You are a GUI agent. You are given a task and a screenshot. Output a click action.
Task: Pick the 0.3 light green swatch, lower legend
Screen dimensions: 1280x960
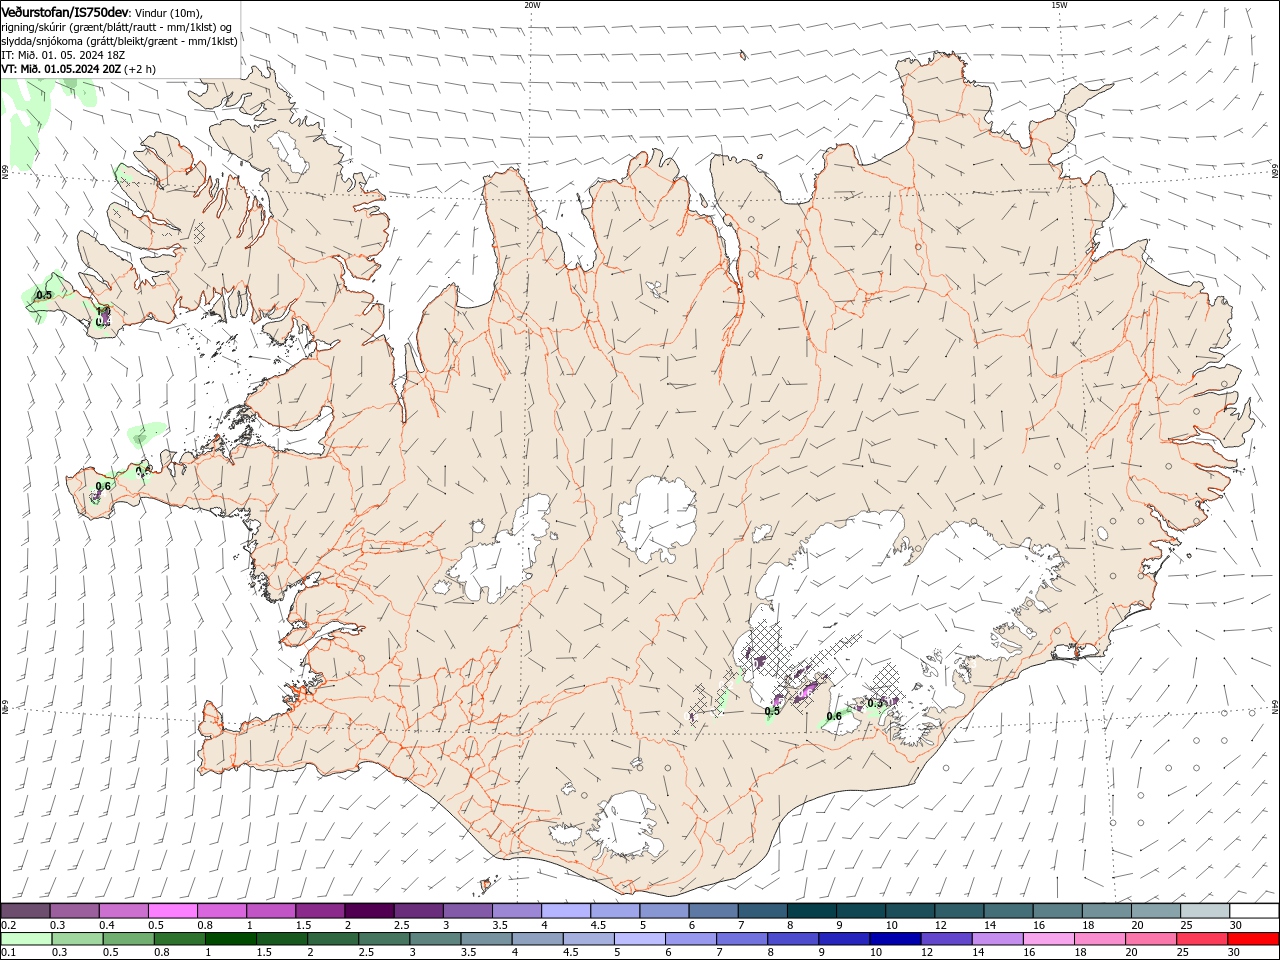[77, 939]
